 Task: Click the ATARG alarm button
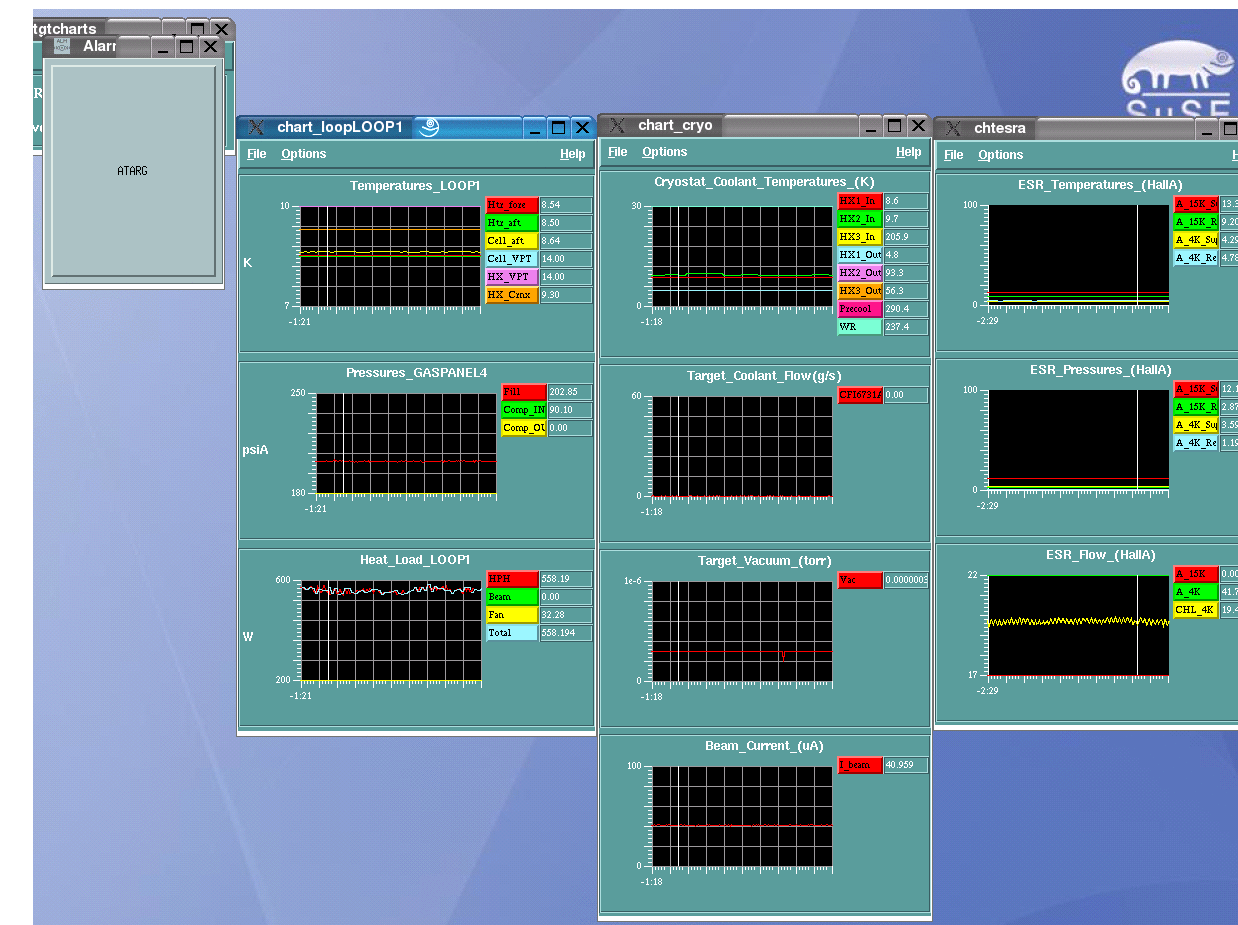134,171
